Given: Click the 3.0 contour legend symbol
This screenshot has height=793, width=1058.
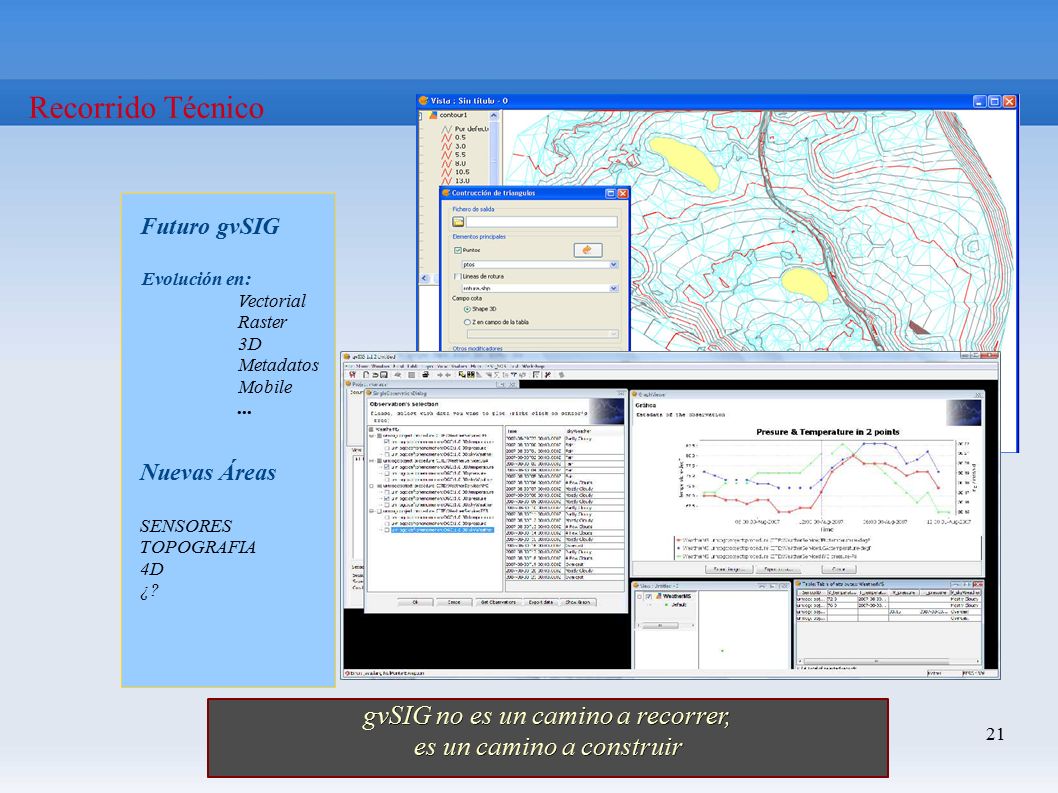Looking at the screenshot, I should [447, 146].
